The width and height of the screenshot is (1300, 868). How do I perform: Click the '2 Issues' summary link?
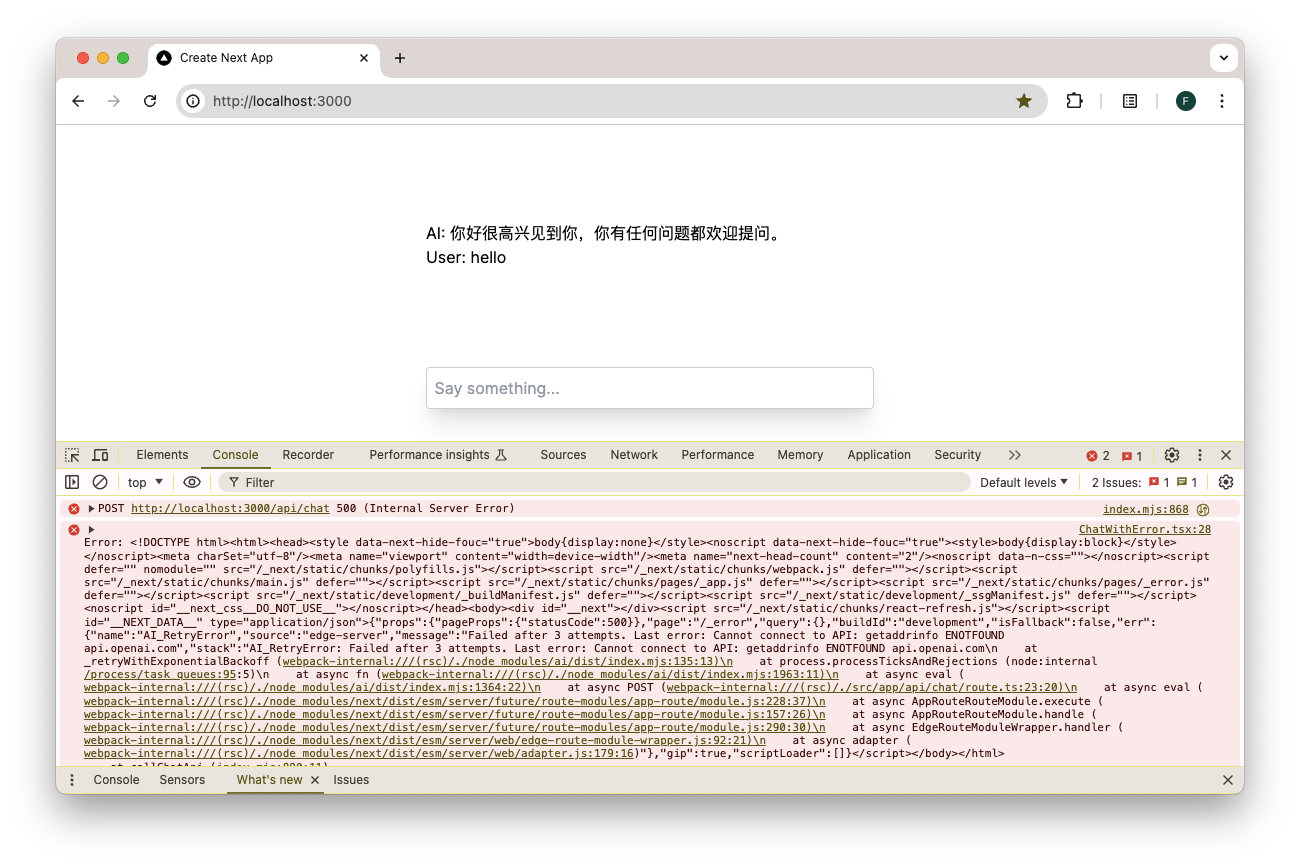[x=1144, y=482]
